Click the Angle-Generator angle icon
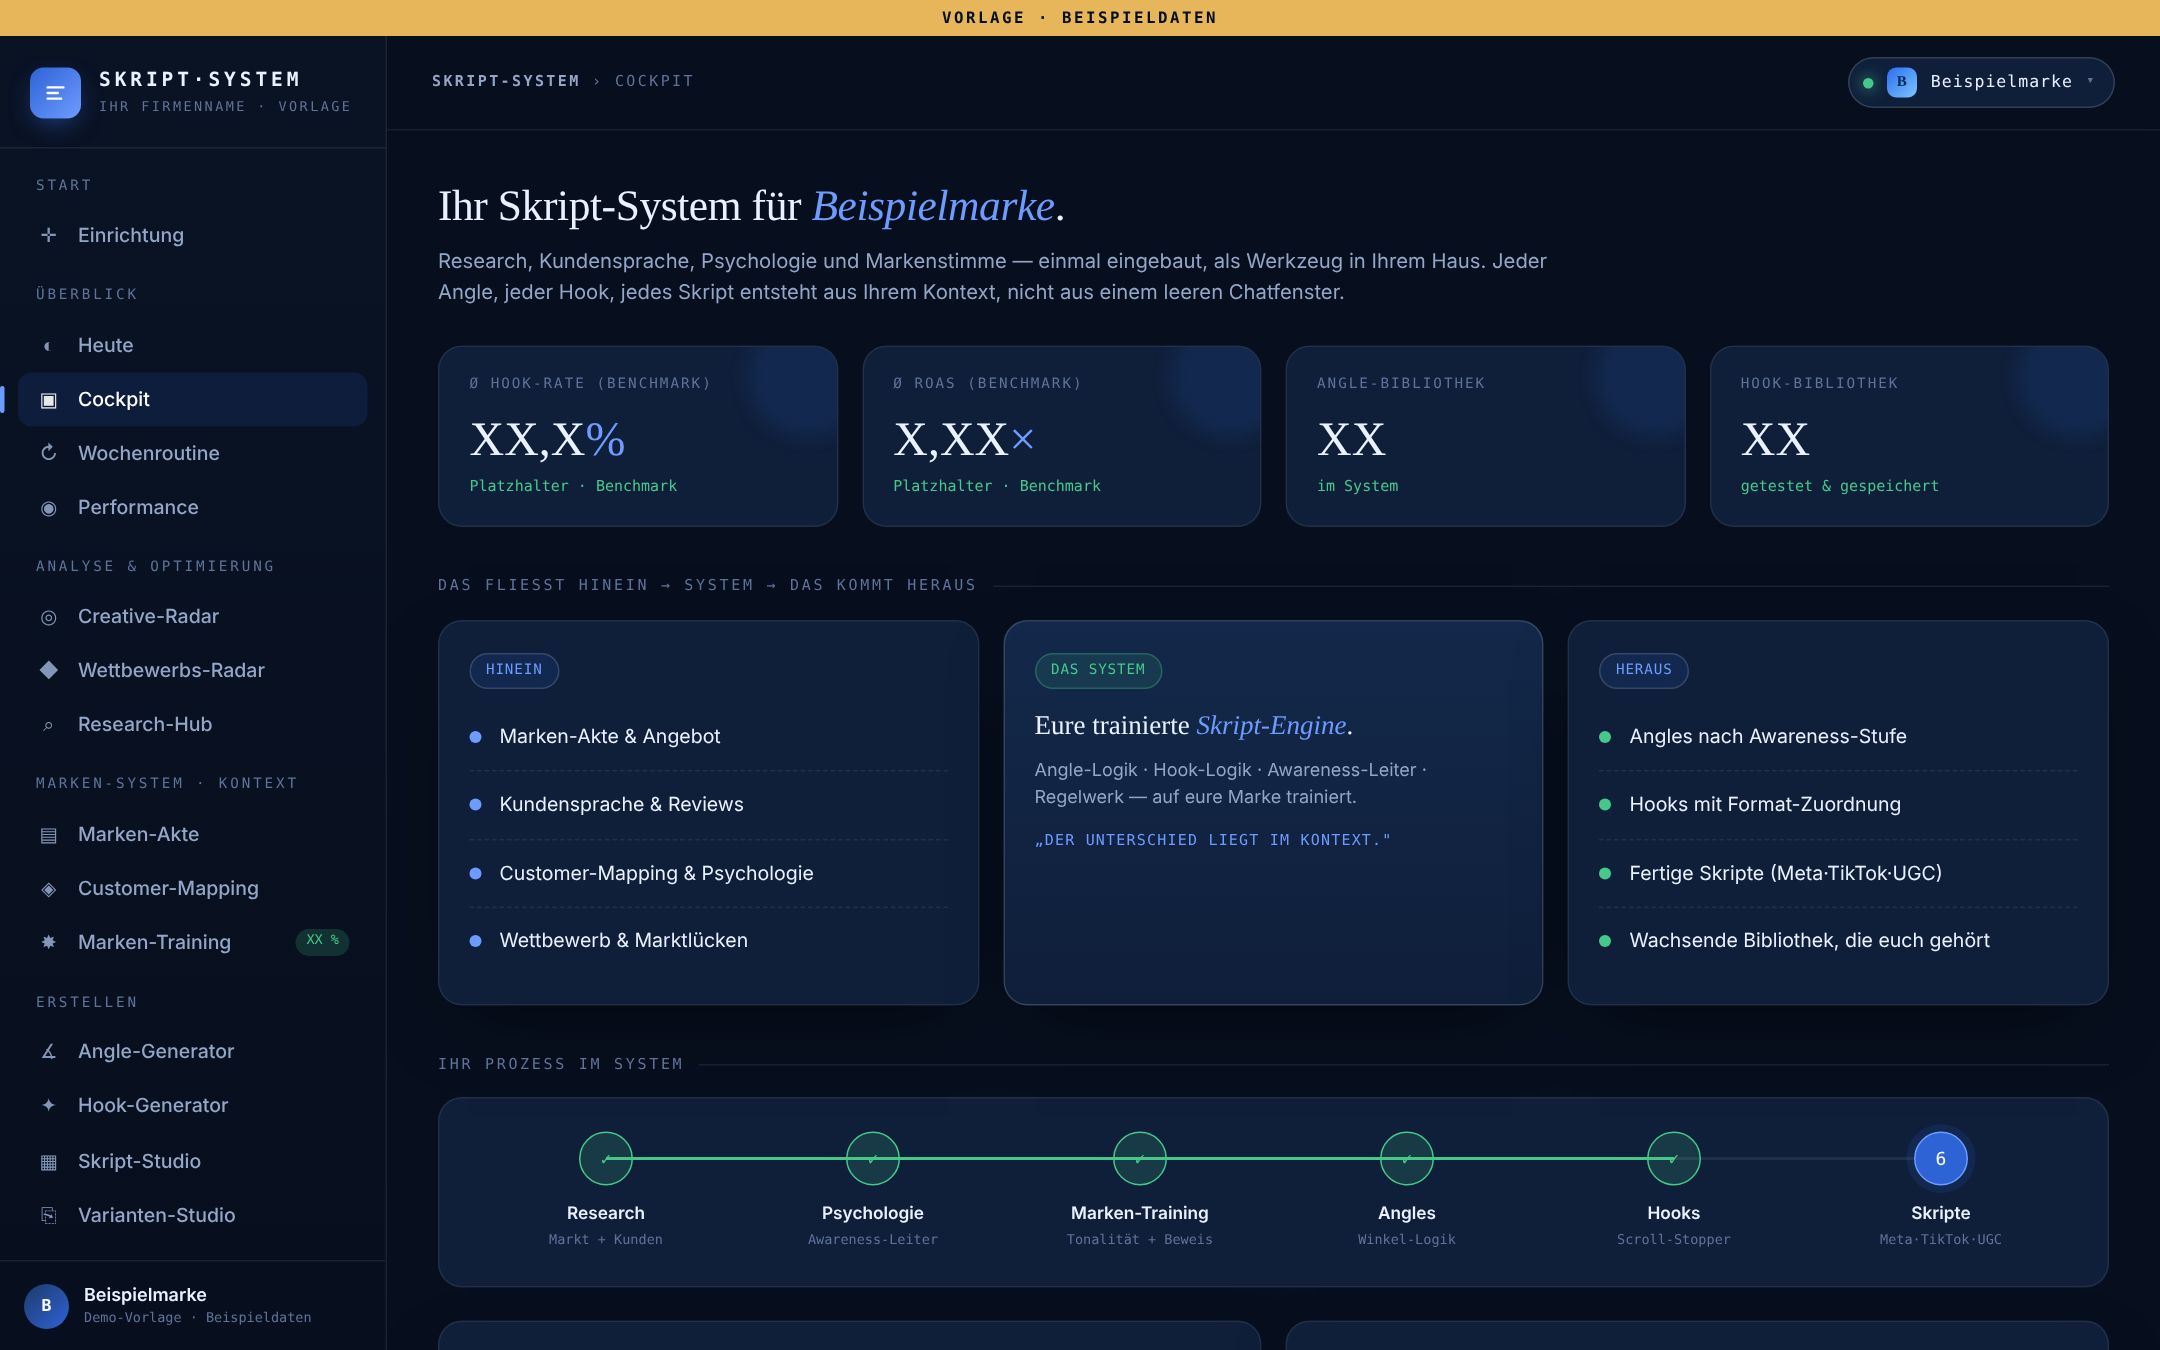 [48, 1051]
